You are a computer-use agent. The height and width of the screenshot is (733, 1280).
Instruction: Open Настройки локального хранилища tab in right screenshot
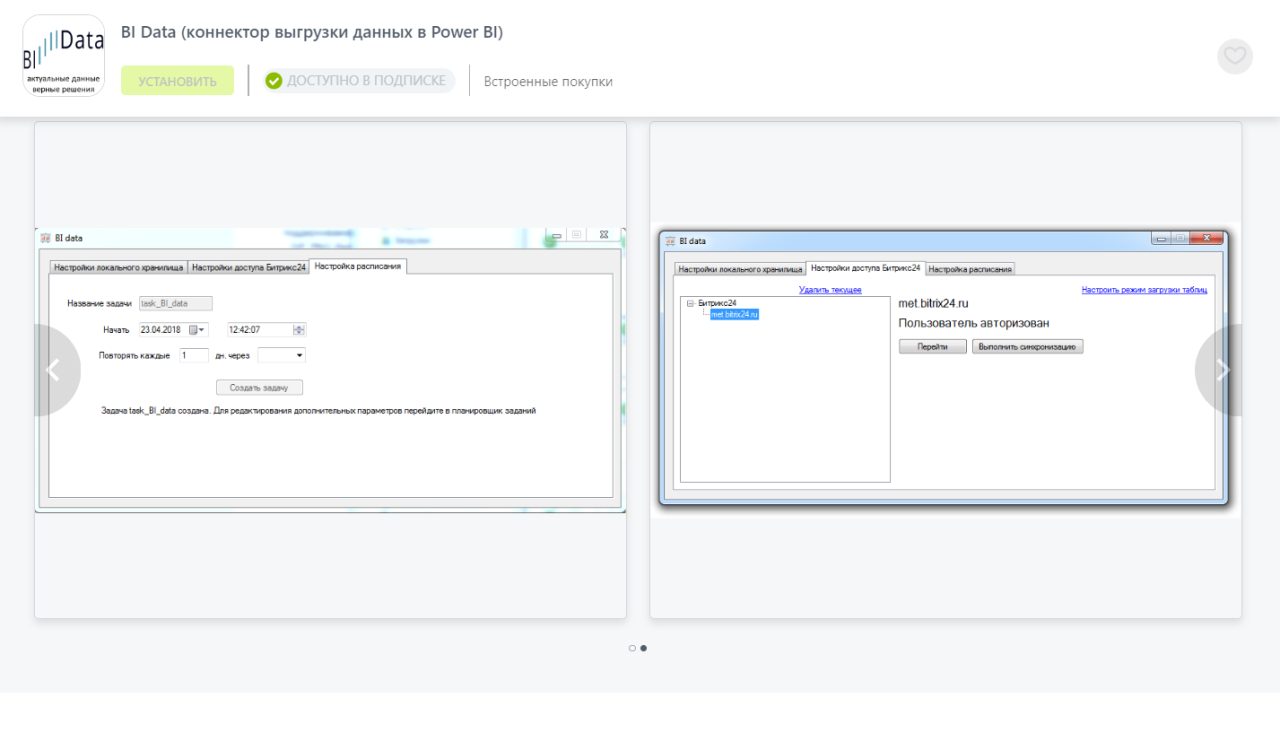(740, 269)
